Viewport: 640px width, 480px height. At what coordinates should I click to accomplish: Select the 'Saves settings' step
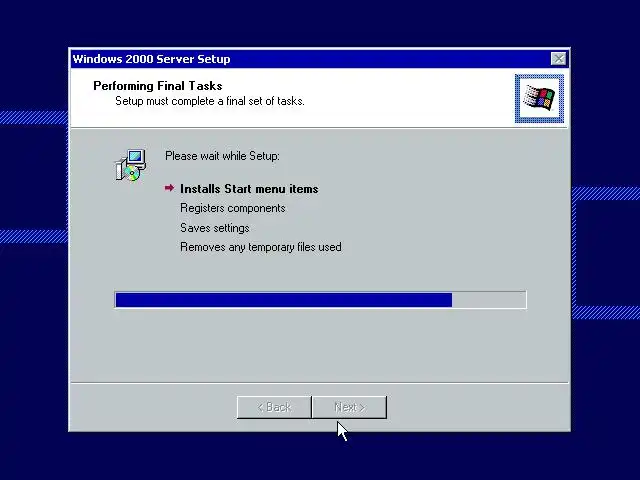click(x=215, y=228)
